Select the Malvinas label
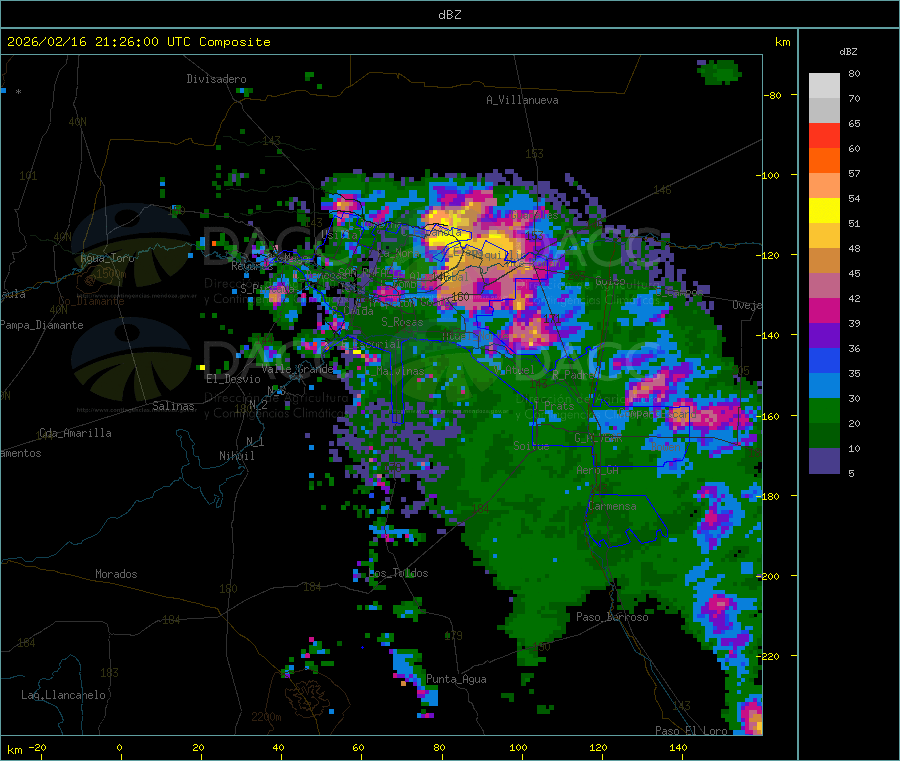Screen dimensions: 900x761 [x=400, y=371]
